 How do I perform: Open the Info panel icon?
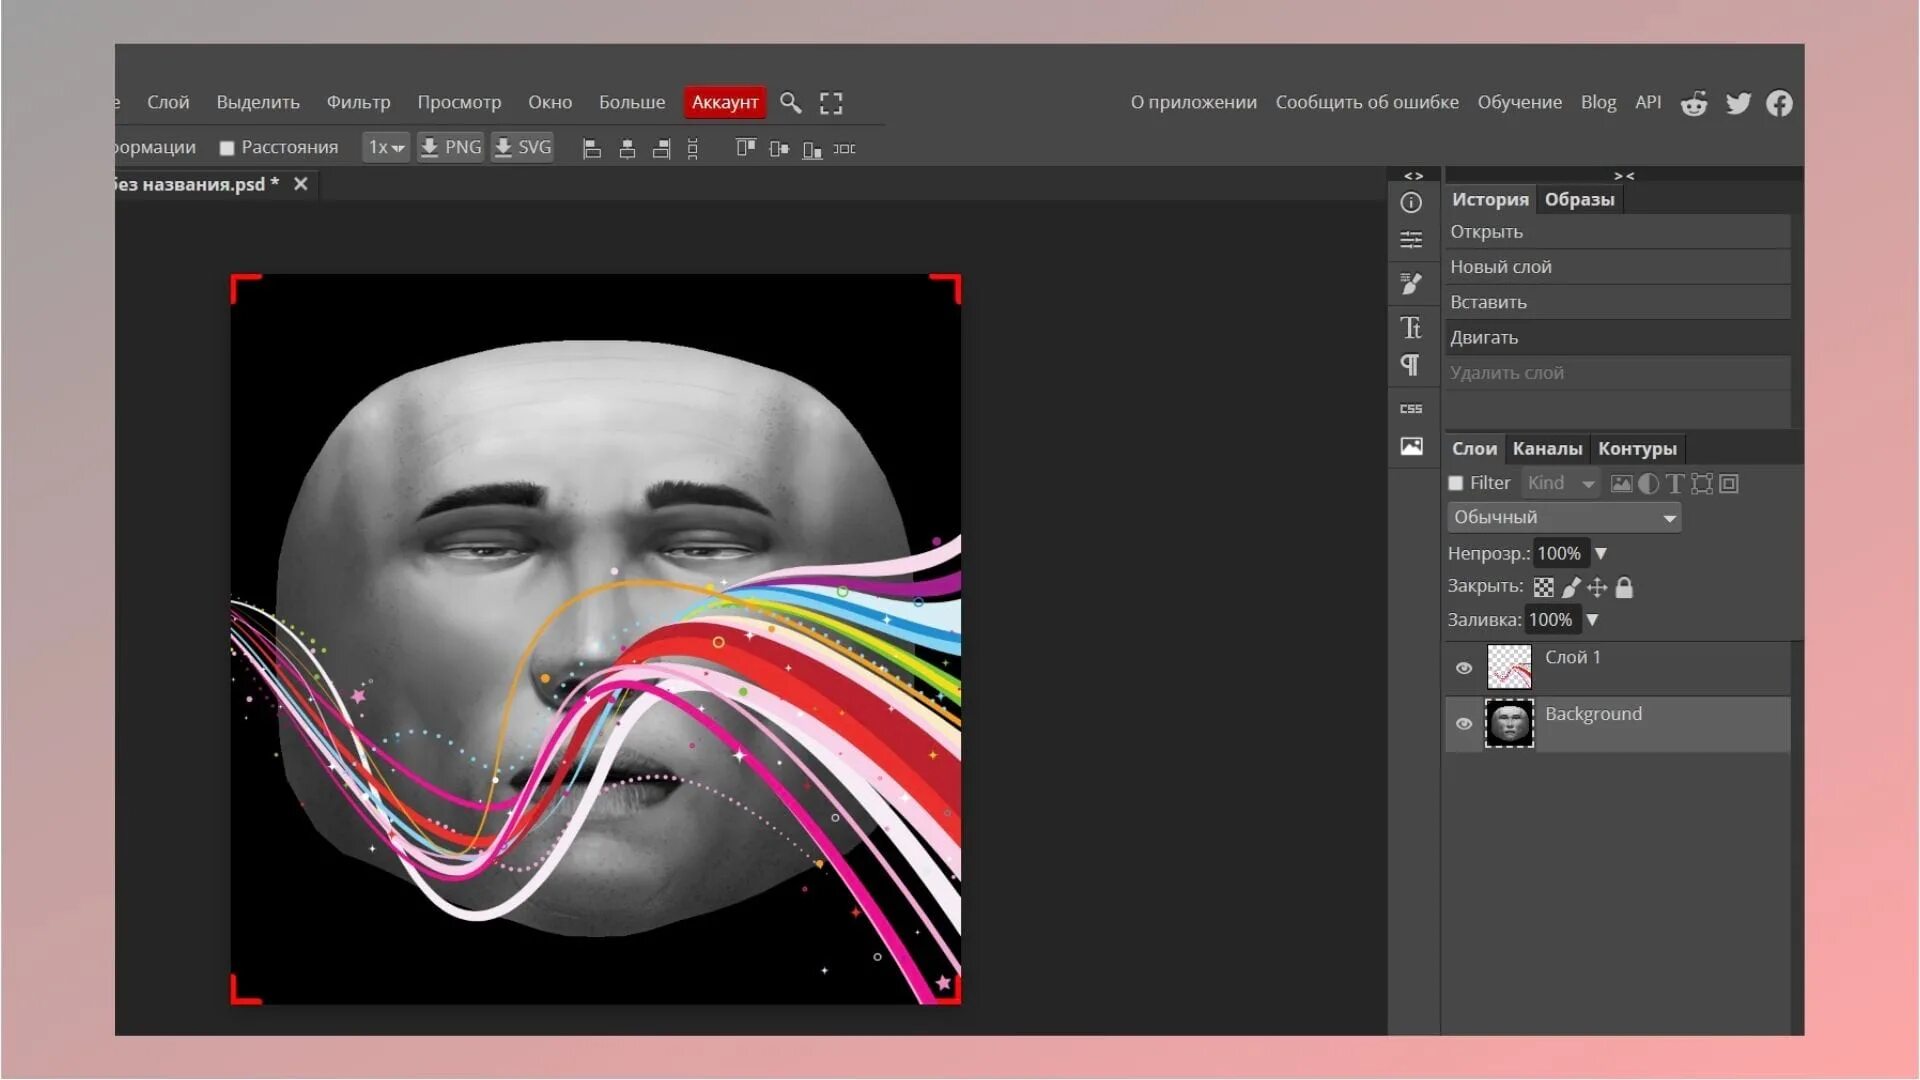[1411, 203]
